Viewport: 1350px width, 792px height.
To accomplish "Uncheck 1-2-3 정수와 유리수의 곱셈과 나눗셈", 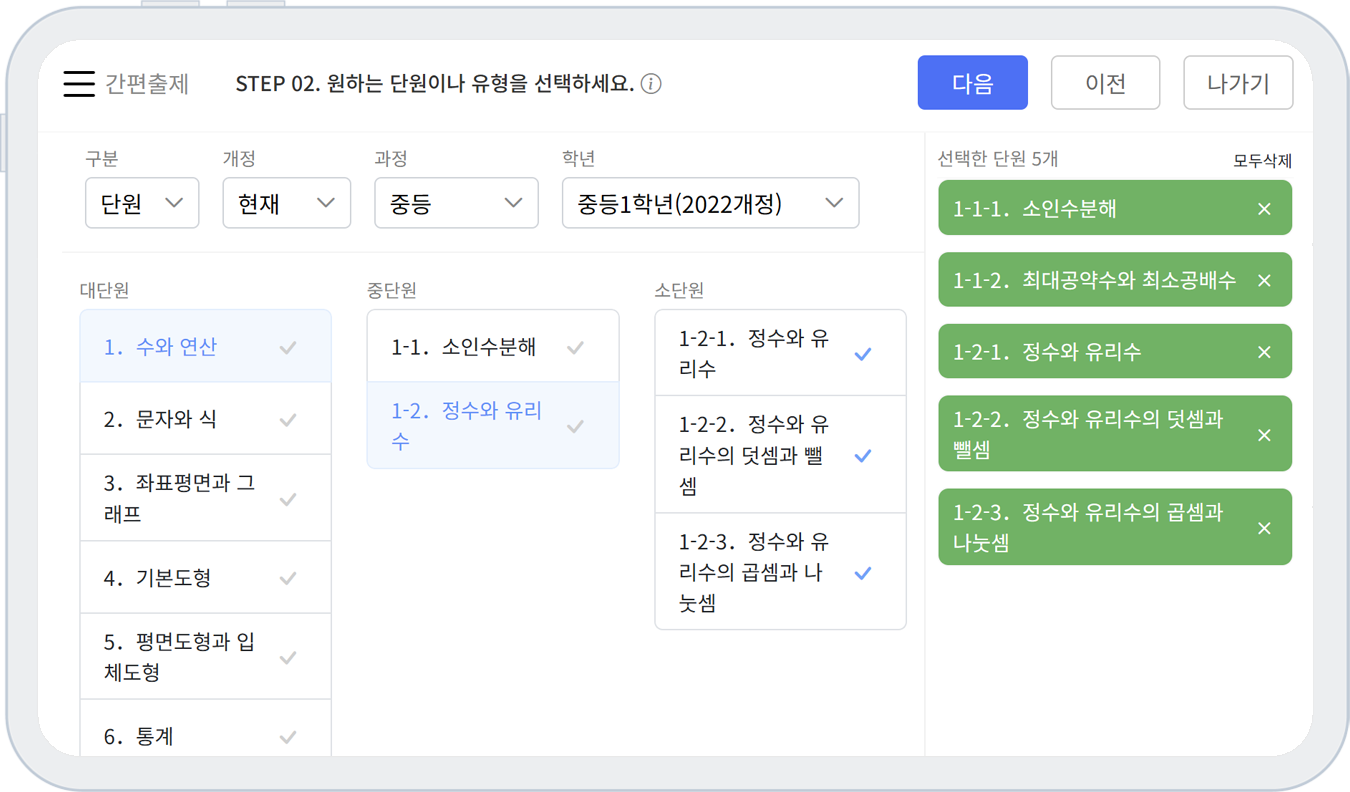I will pyautogui.click(x=863, y=573).
